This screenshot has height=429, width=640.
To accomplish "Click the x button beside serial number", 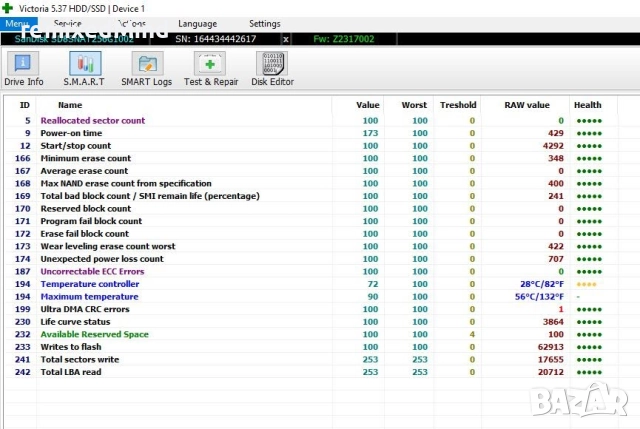I will point(286,39).
